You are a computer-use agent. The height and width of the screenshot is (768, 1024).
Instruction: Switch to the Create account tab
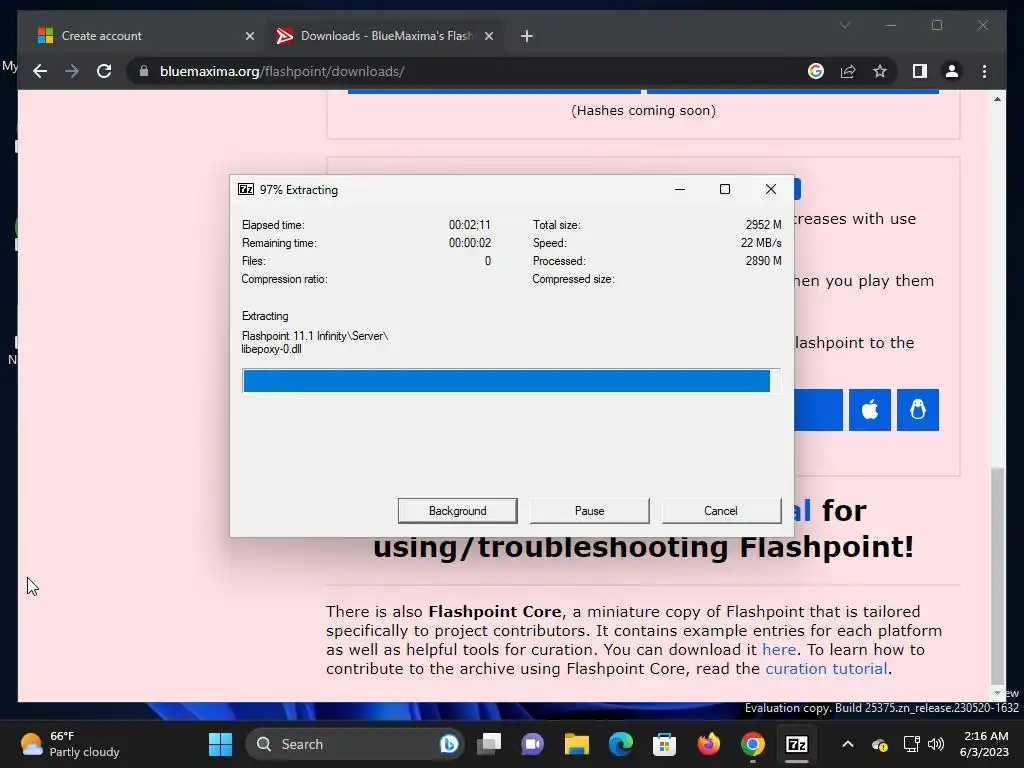(145, 36)
